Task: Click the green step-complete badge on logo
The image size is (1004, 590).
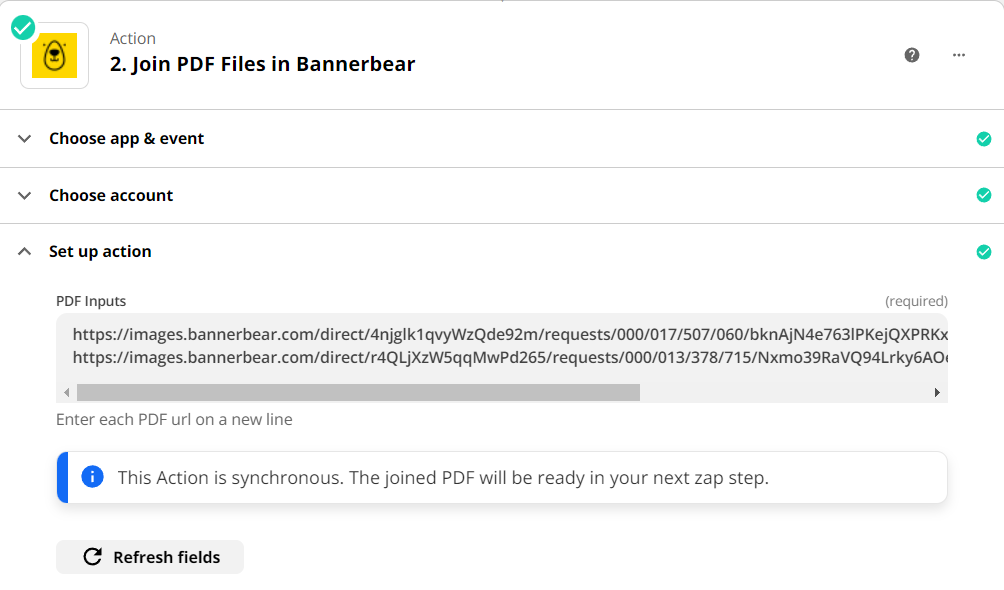Action: coord(23,28)
